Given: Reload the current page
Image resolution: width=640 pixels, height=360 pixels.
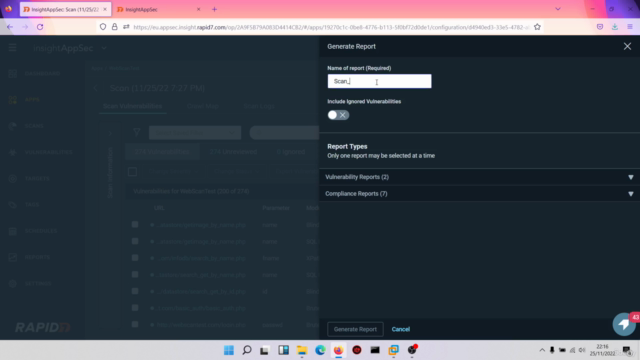Looking at the screenshot, I should click(x=40, y=27).
